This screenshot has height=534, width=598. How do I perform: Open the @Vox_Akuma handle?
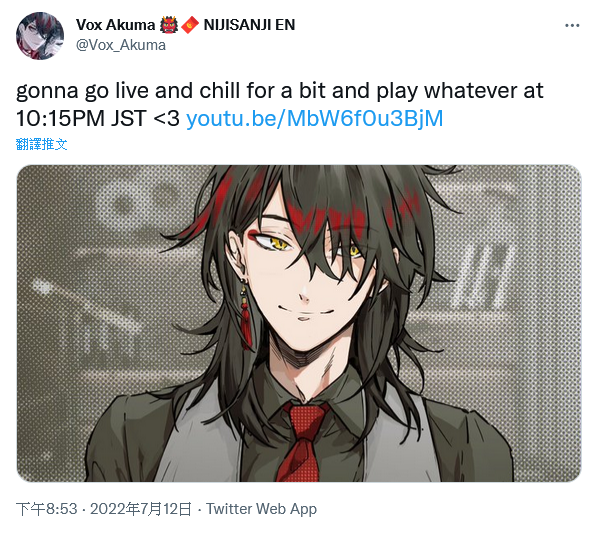tap(121, 45)
